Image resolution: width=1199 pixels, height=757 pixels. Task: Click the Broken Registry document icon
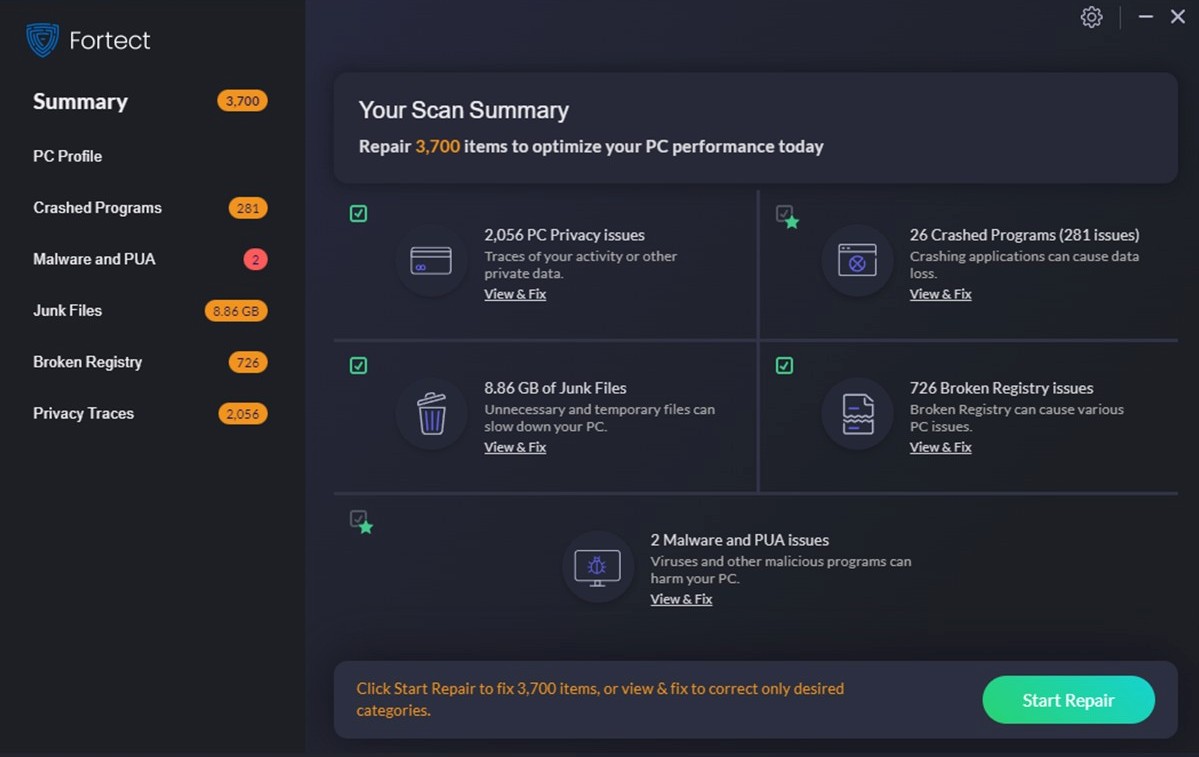857,414
